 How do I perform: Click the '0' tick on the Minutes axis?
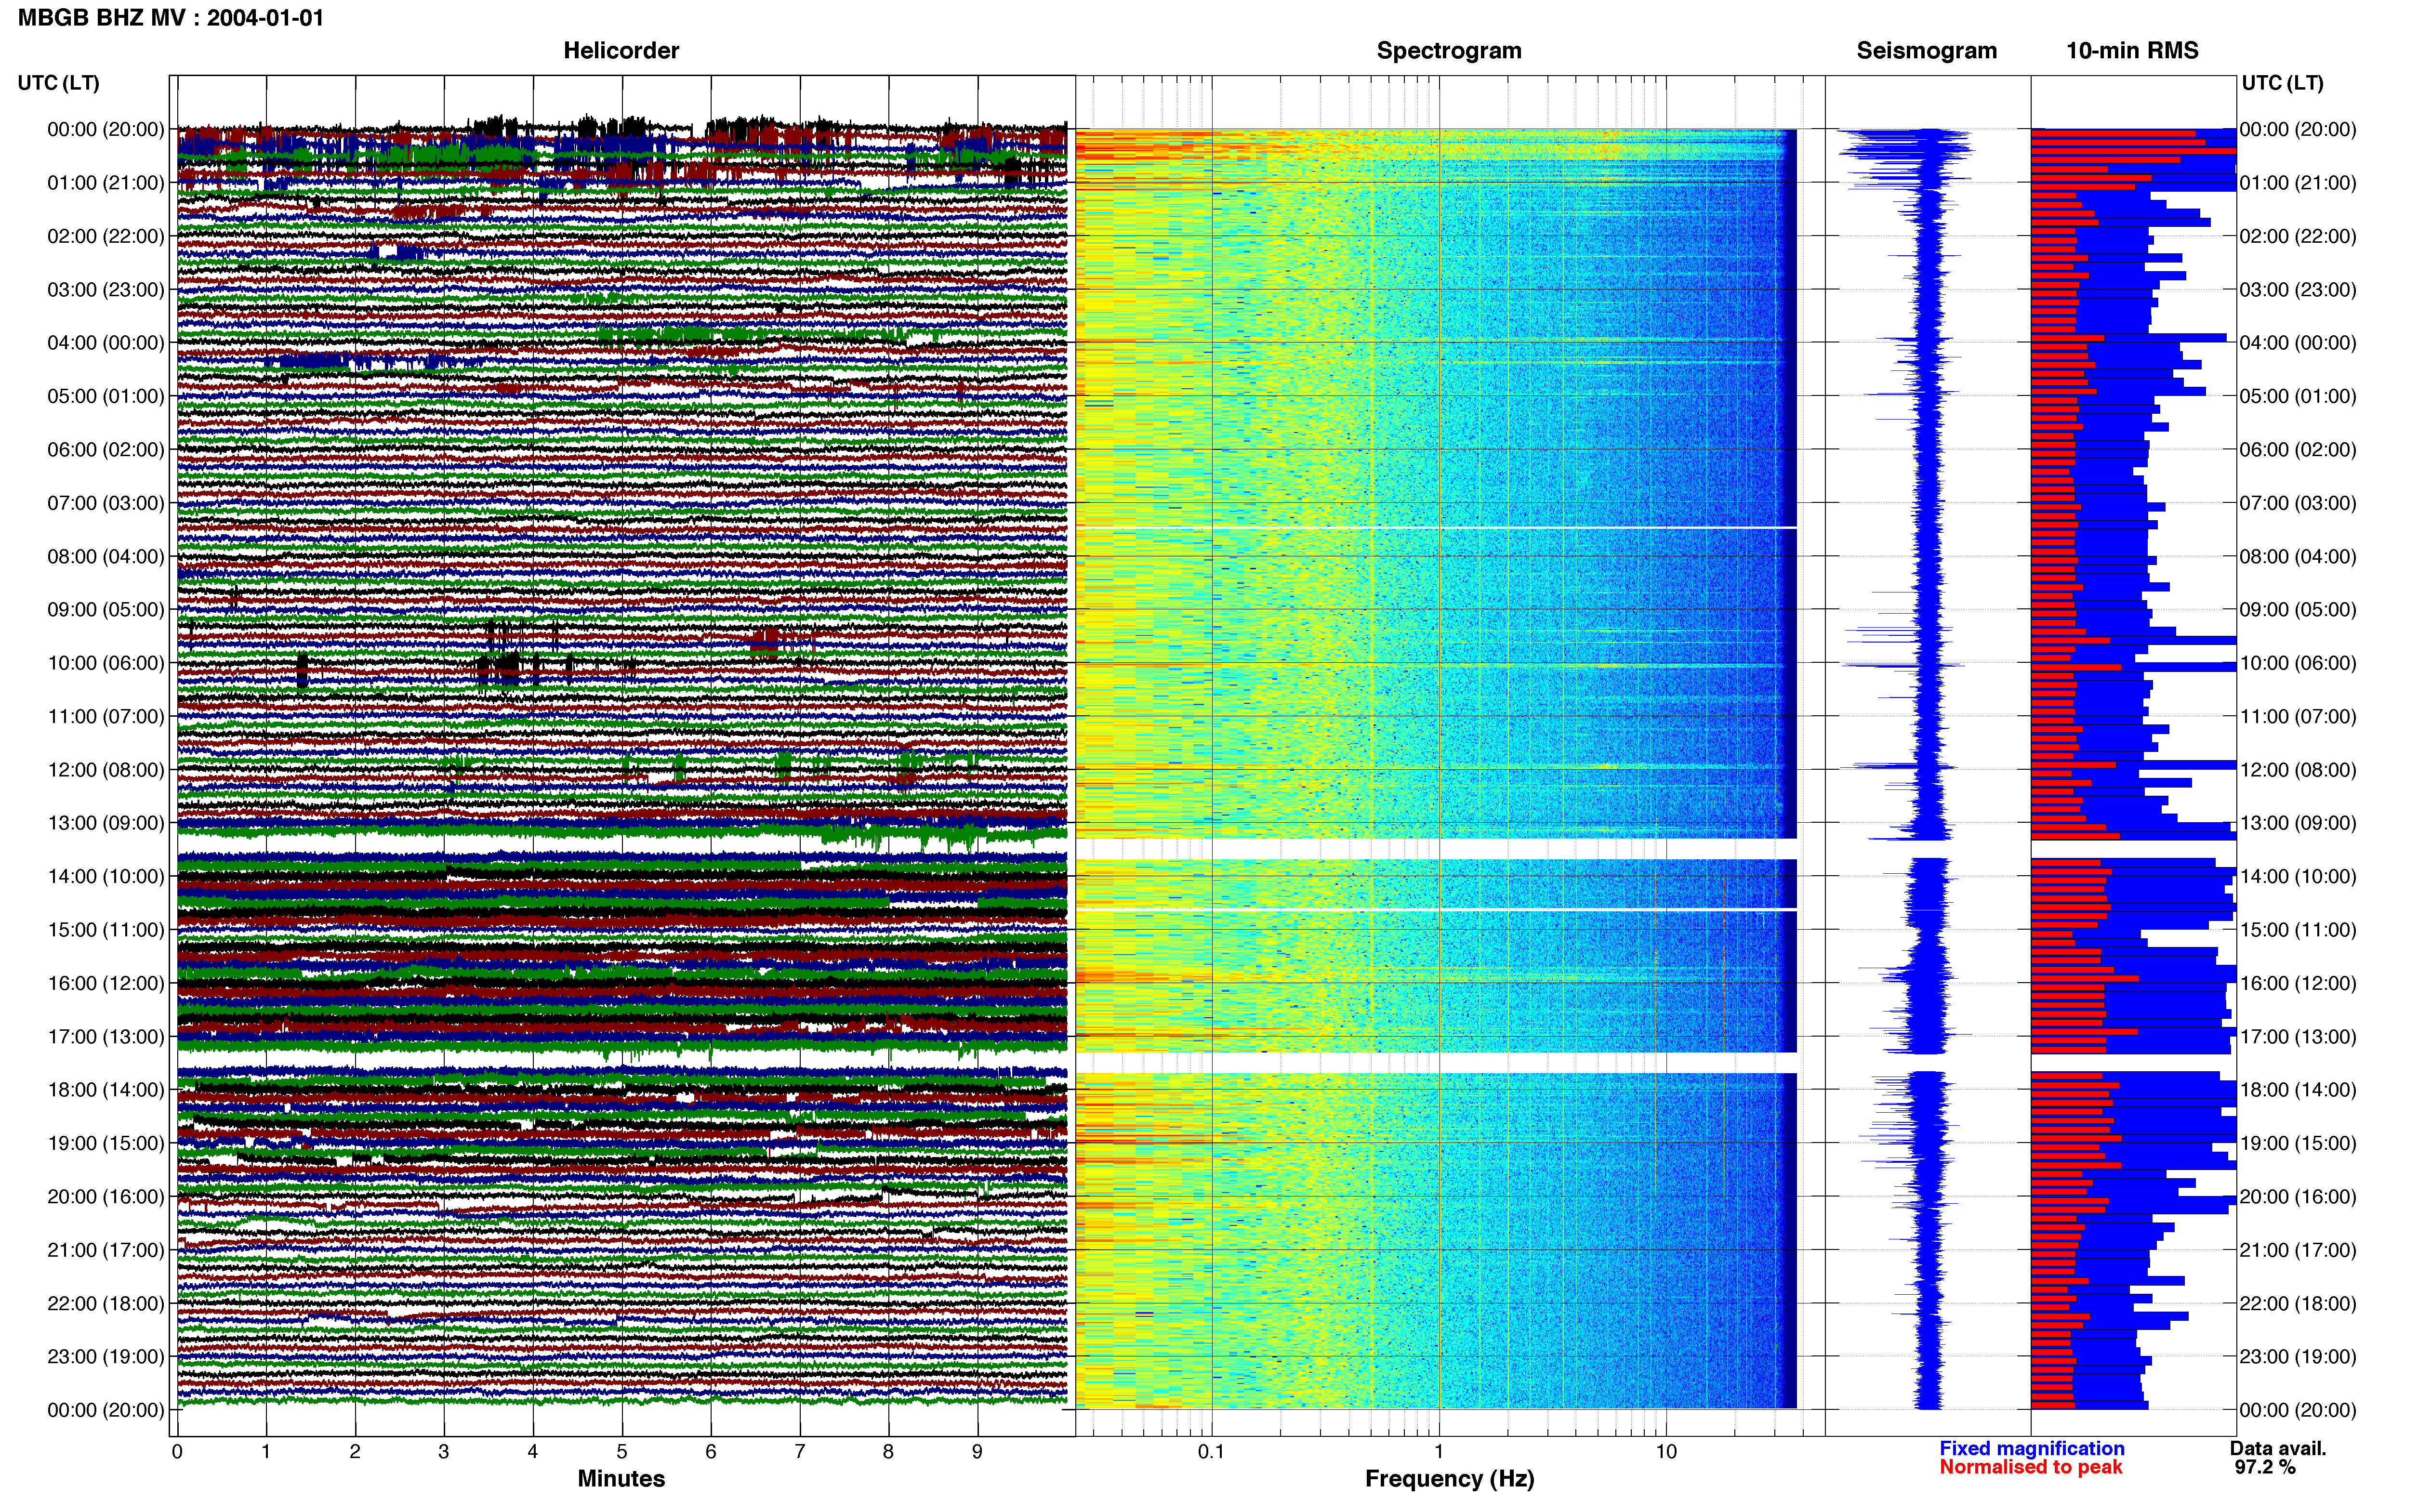(x=177, y=1452)
